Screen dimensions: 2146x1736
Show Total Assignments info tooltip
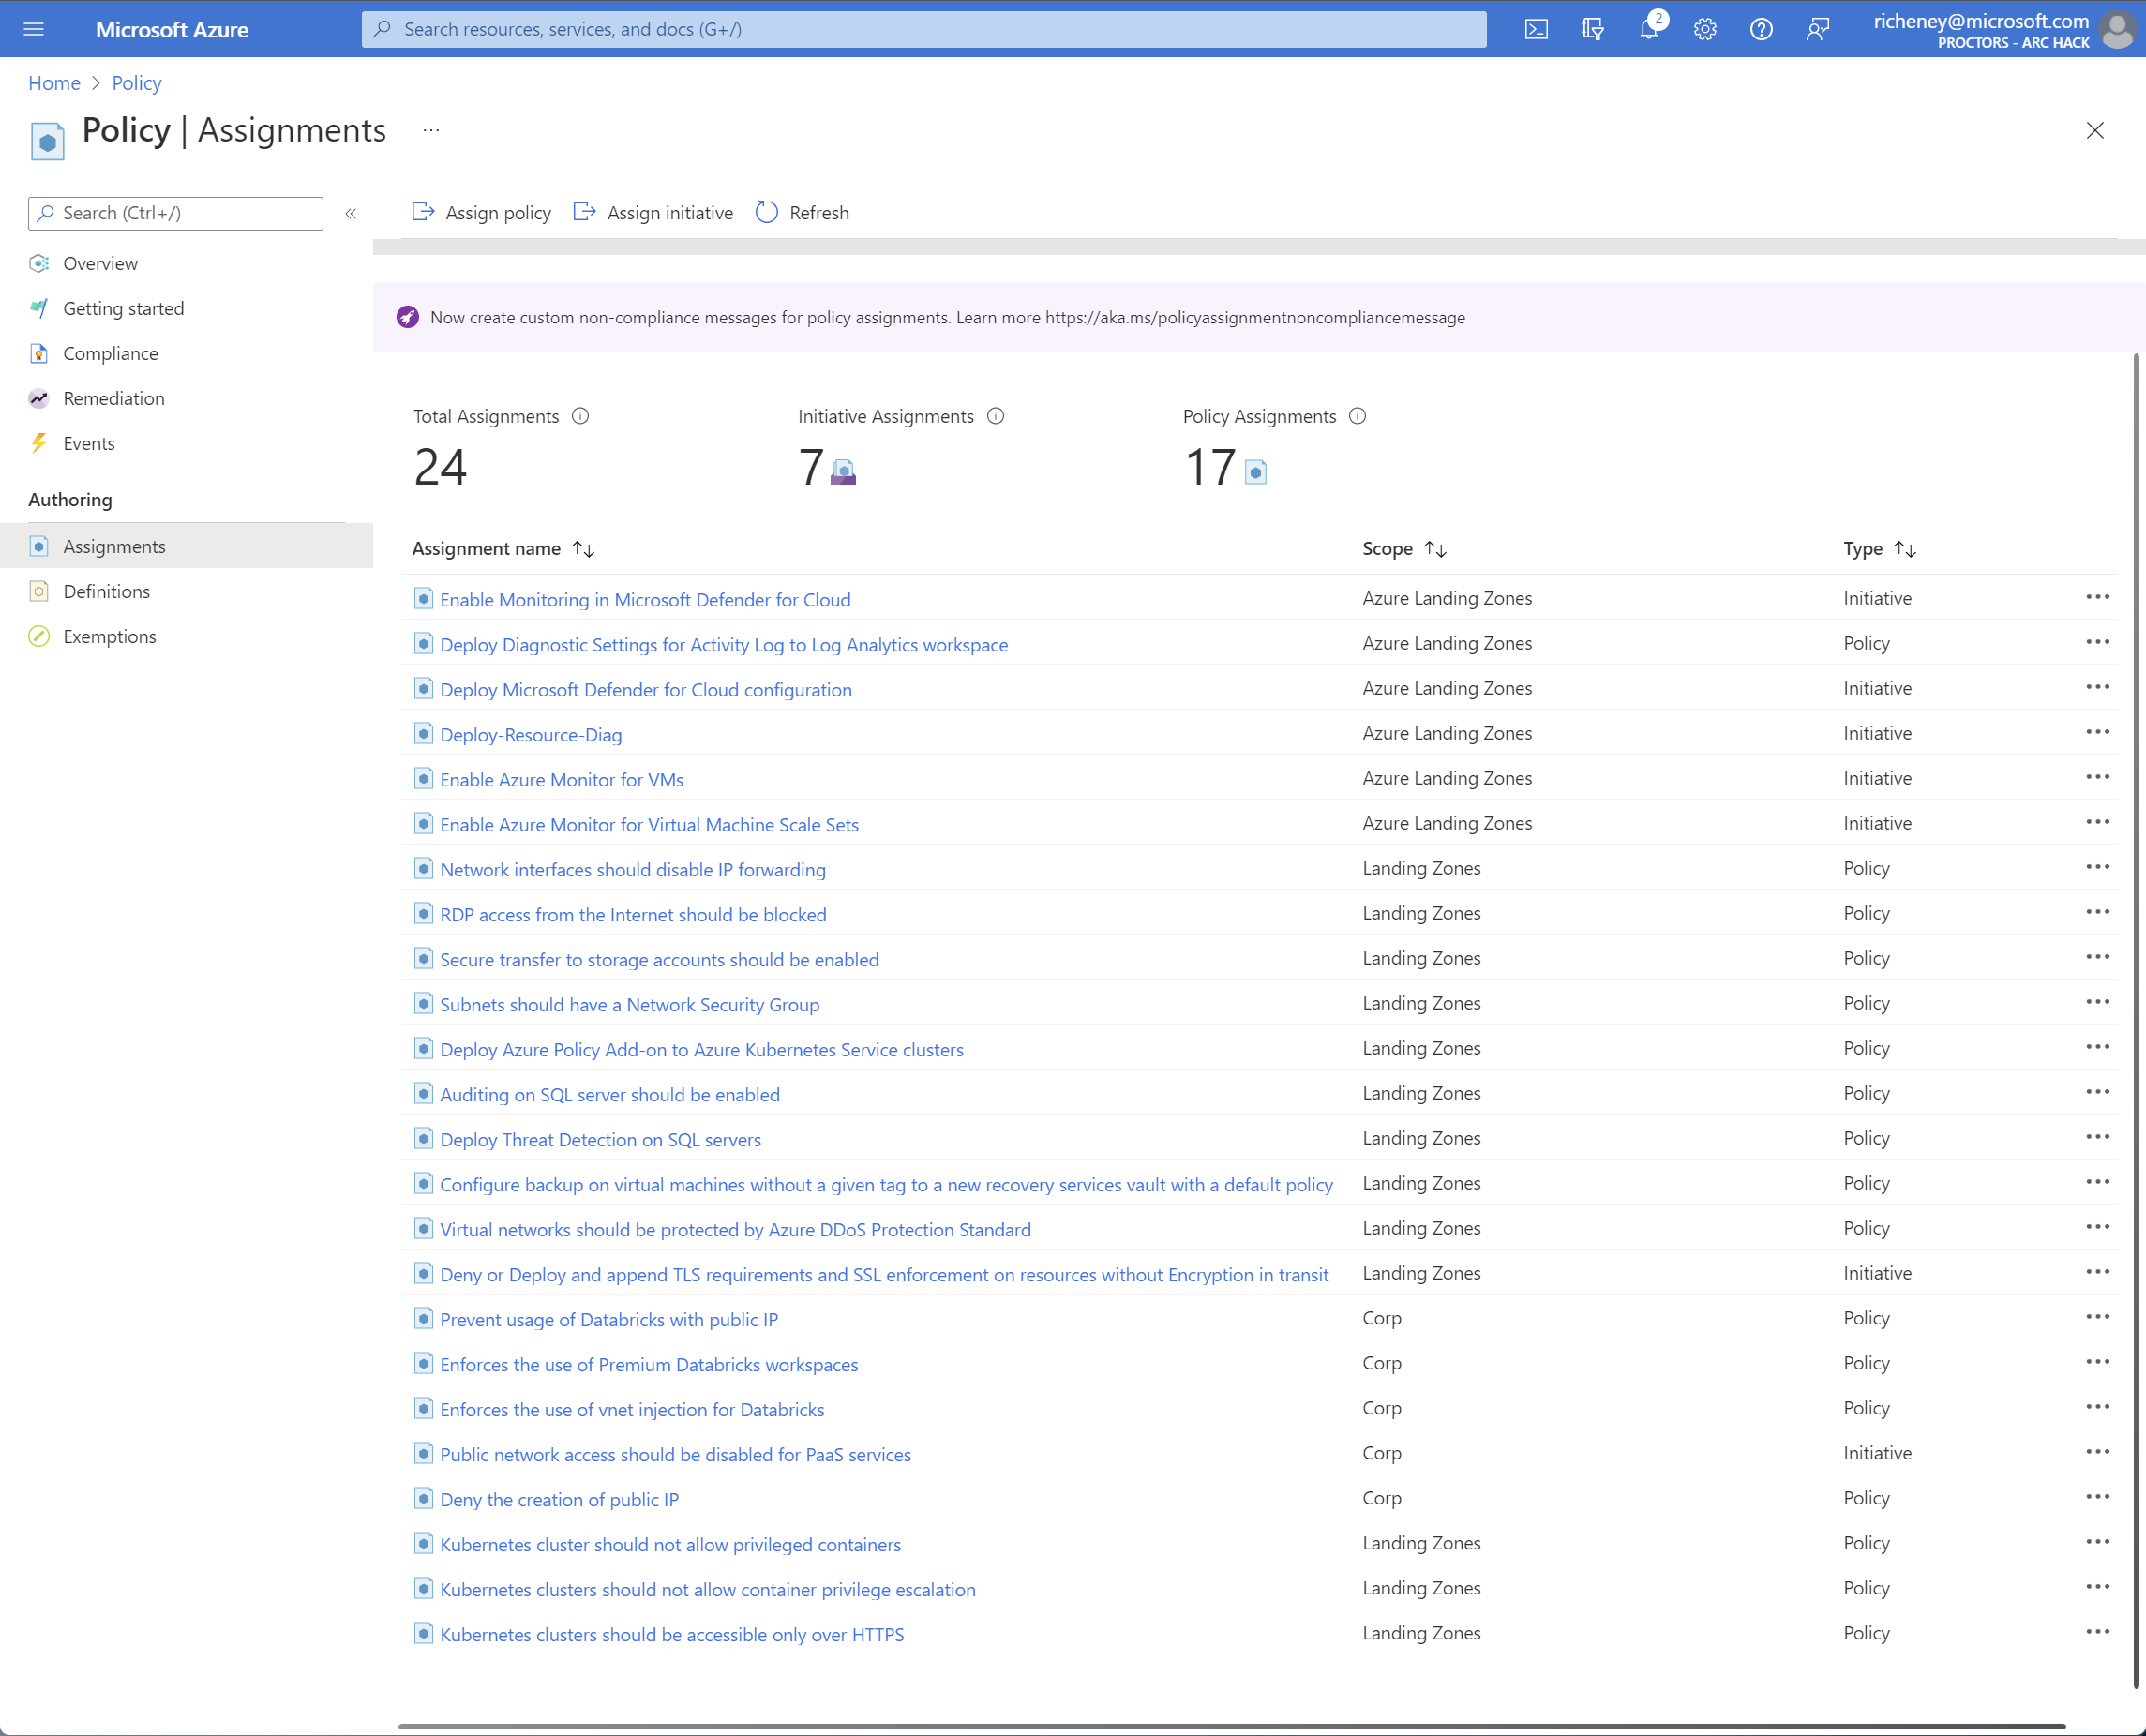pyautogui.click(x=581, y=416)
